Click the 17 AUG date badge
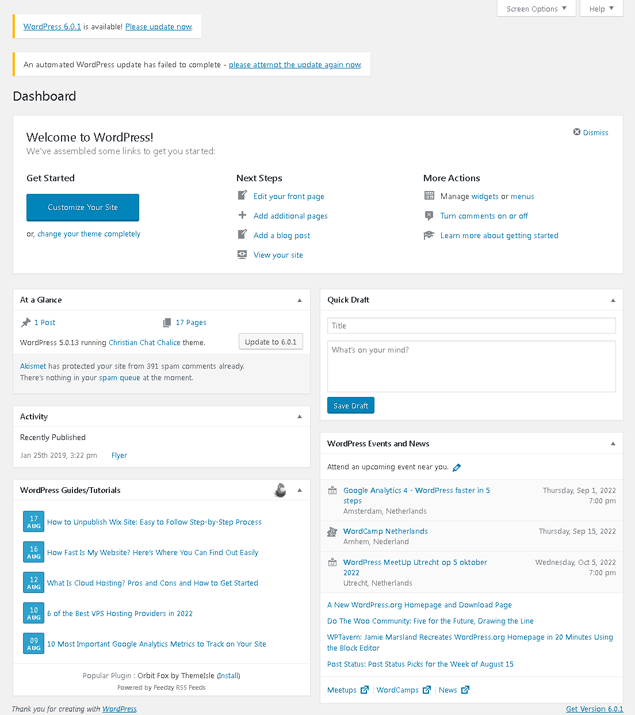The width and height of the screenshot is (635, 715). (34, 522)
